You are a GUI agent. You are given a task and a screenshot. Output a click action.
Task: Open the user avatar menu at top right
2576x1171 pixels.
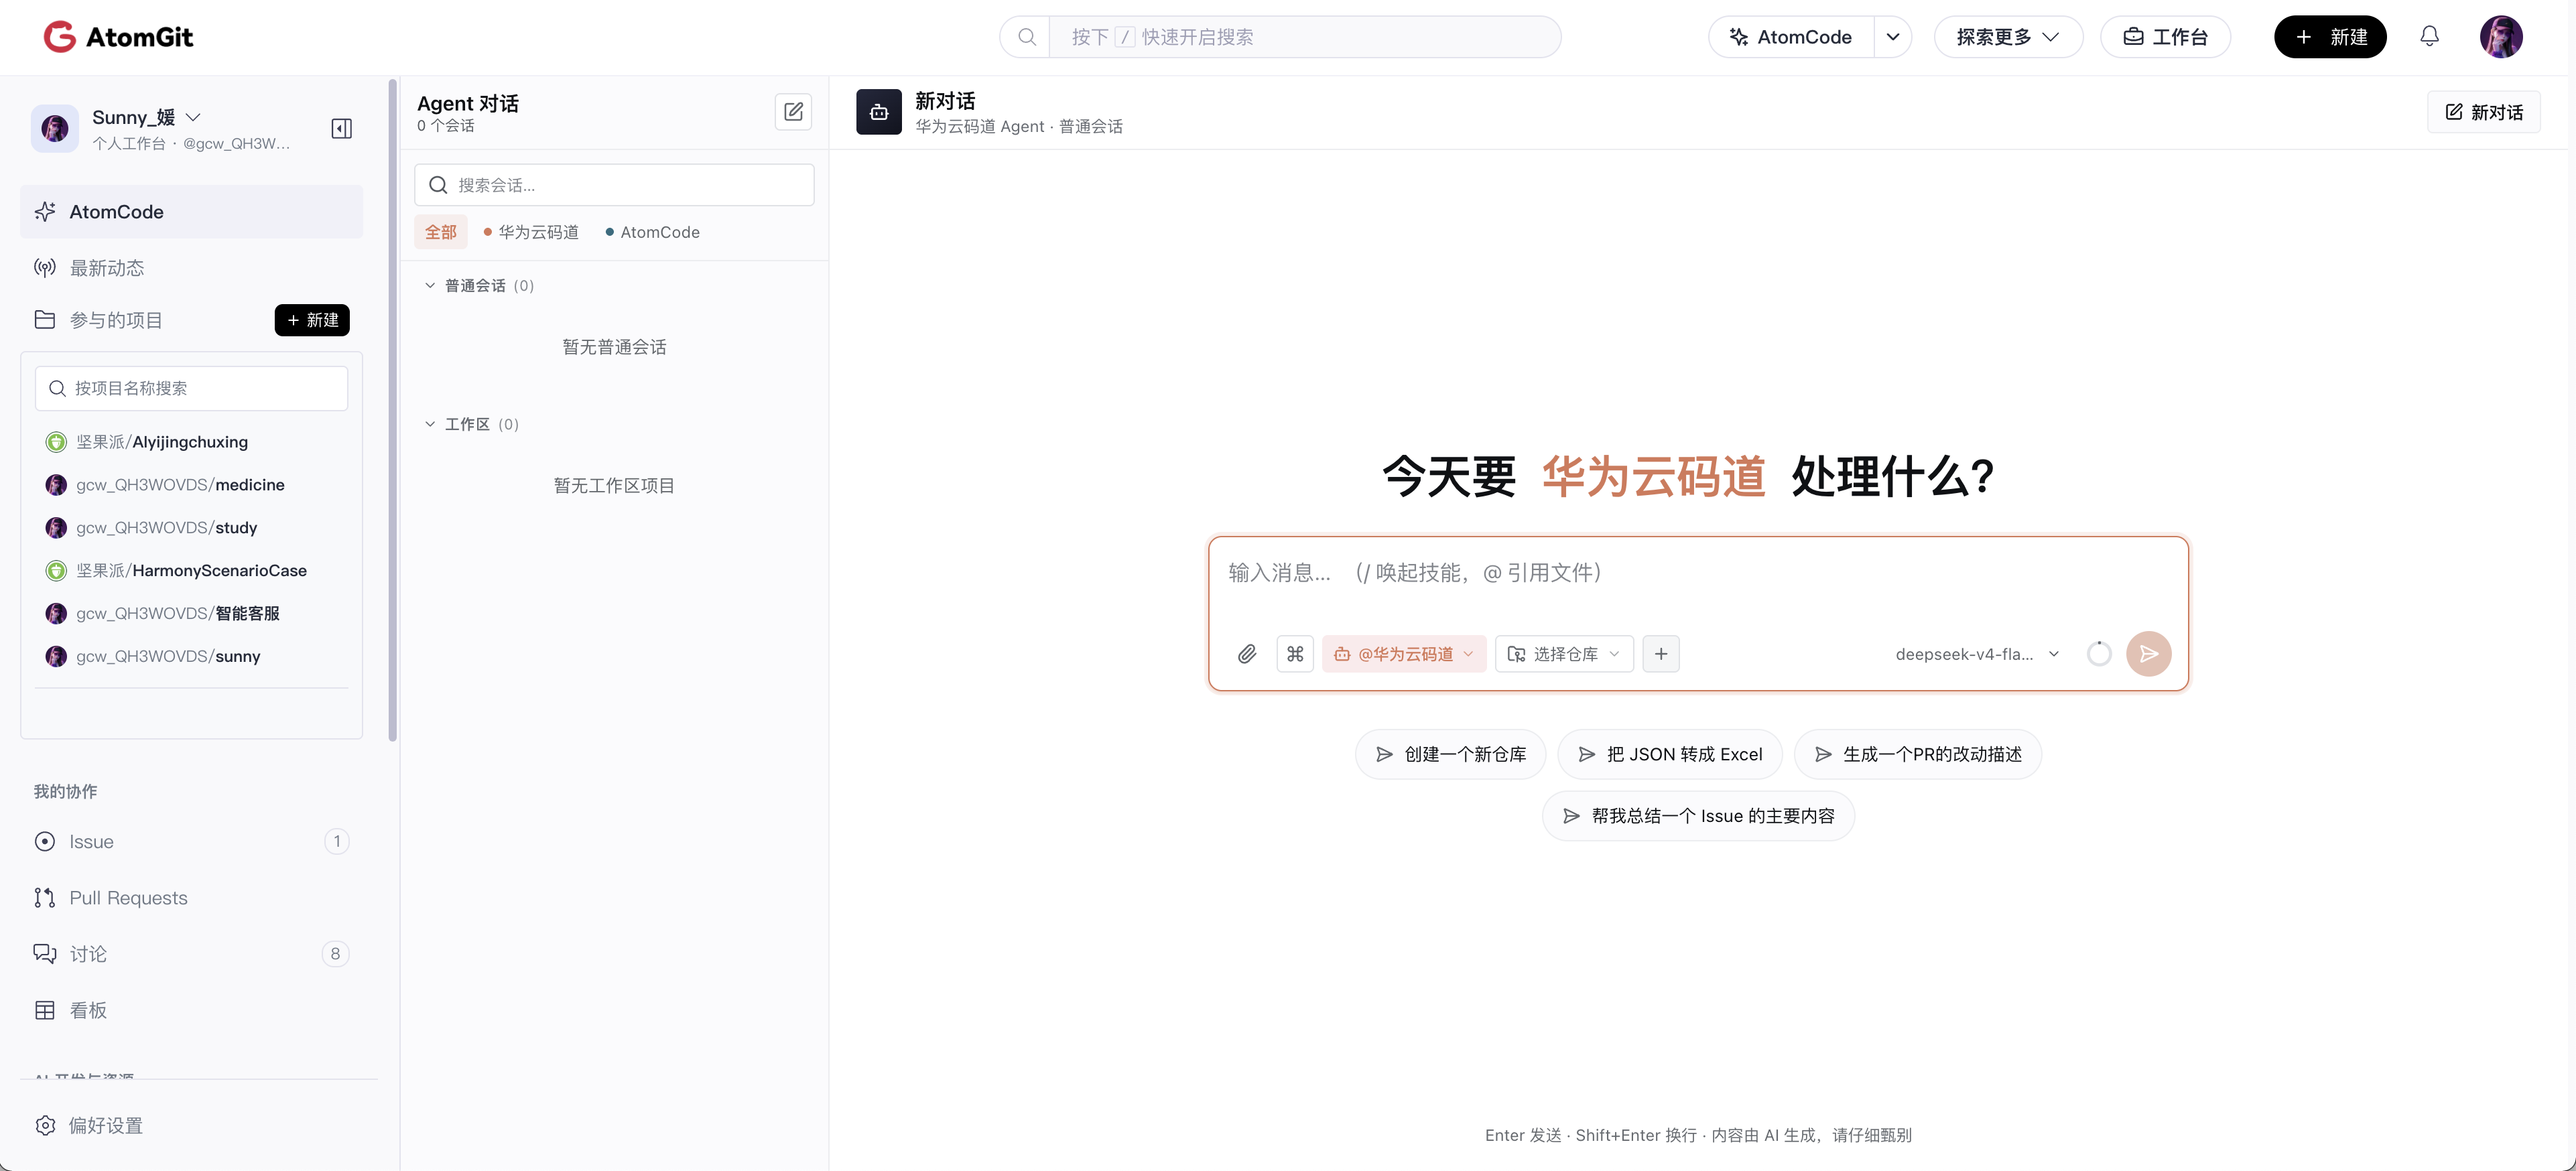(2500, 37)
